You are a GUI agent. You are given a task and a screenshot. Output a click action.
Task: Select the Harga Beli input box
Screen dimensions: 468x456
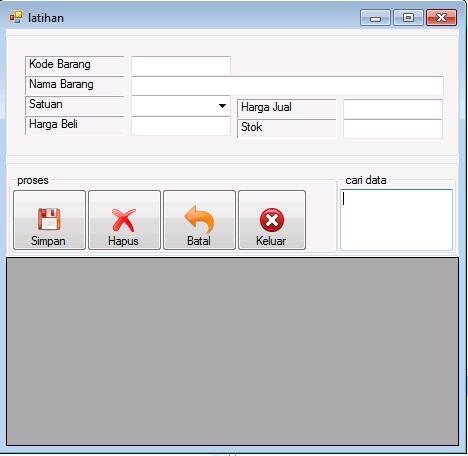pos(181,126)
